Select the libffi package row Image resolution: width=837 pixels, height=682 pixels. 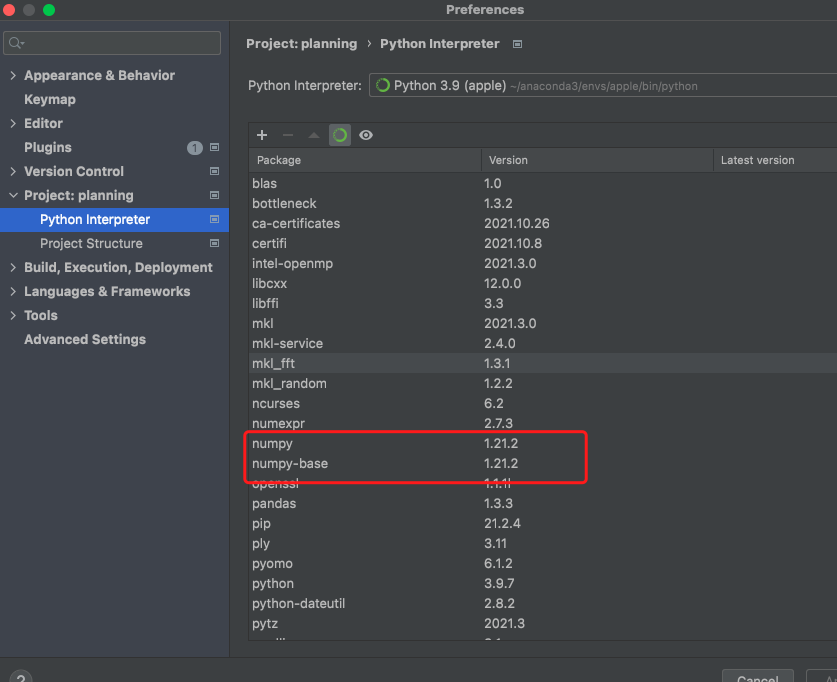coord(542,304)
